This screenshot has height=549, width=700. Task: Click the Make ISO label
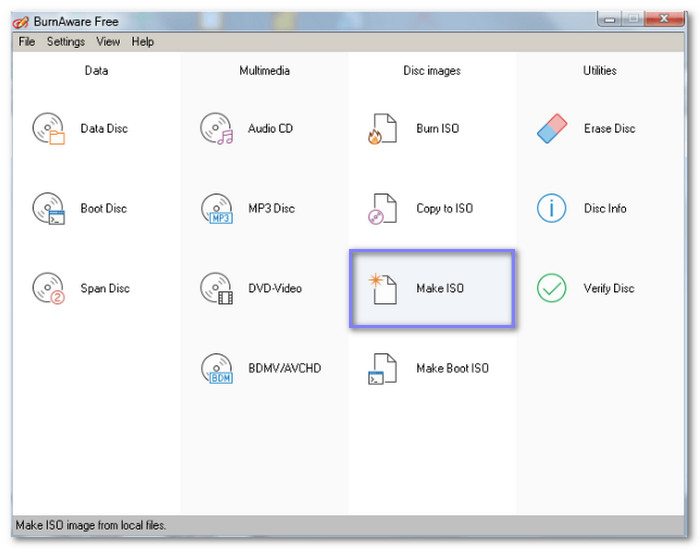(440, 288)
